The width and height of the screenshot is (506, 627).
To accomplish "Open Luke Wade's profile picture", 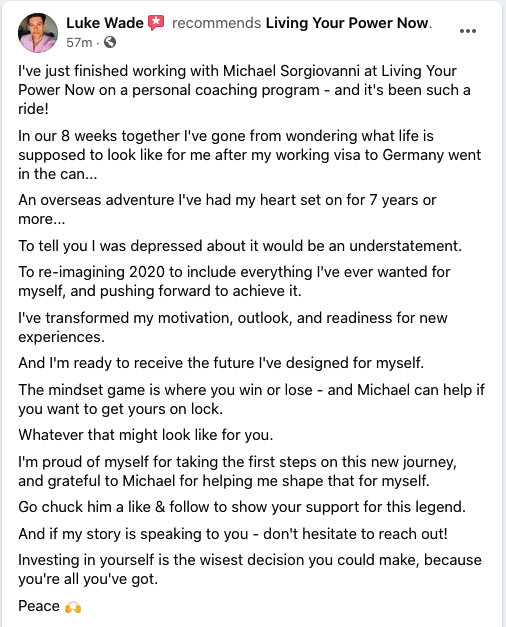I will 38,33.
